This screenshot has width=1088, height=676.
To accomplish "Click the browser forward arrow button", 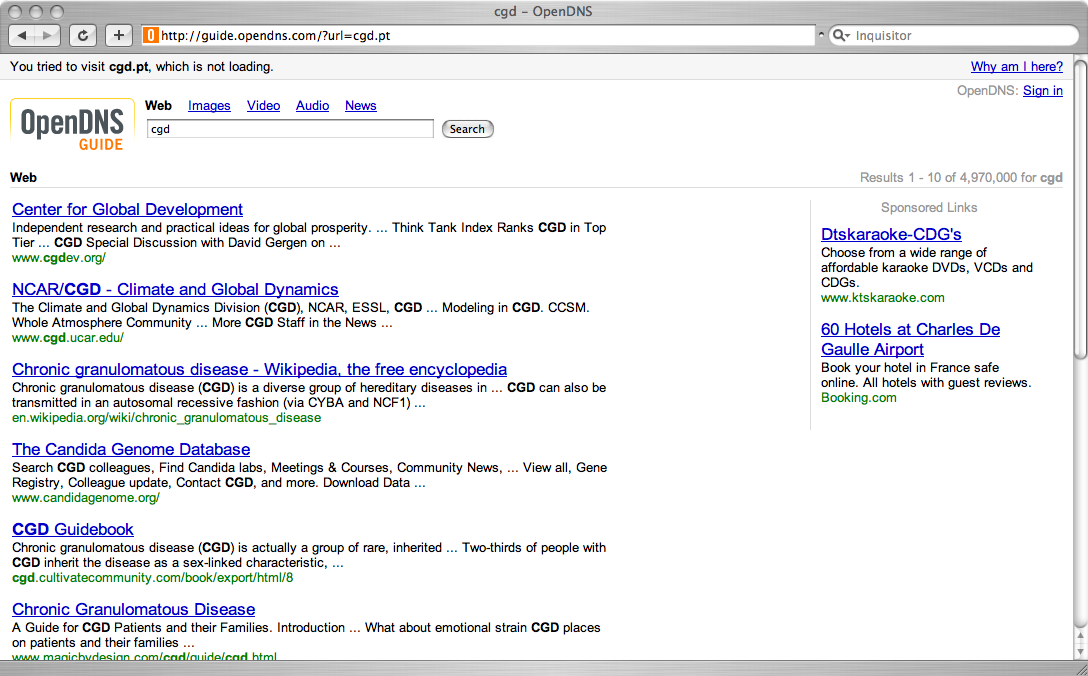I will (x=47, y=35).
